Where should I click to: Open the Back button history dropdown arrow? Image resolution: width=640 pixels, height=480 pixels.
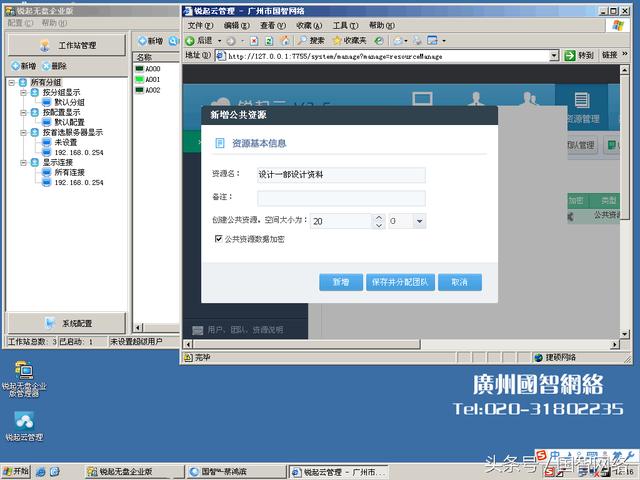(219, 41)
